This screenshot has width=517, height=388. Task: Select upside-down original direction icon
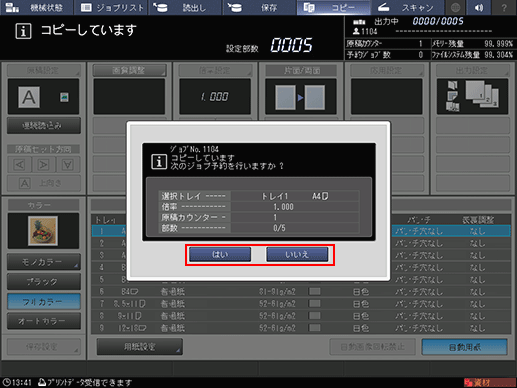[x=68, y=165]
